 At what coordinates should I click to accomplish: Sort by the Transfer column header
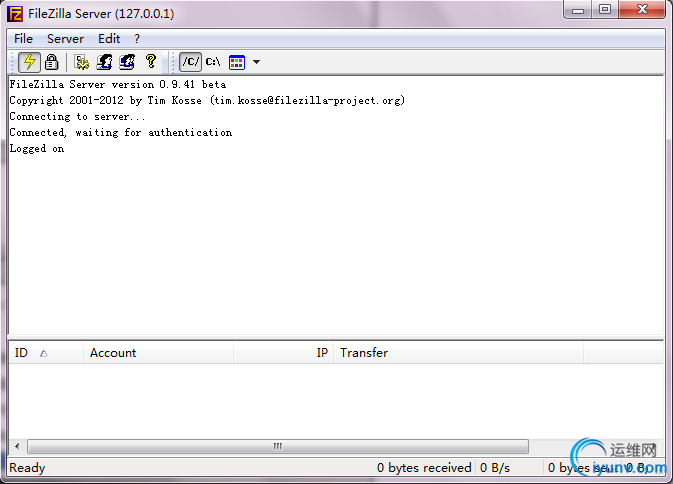coord(458,353)
